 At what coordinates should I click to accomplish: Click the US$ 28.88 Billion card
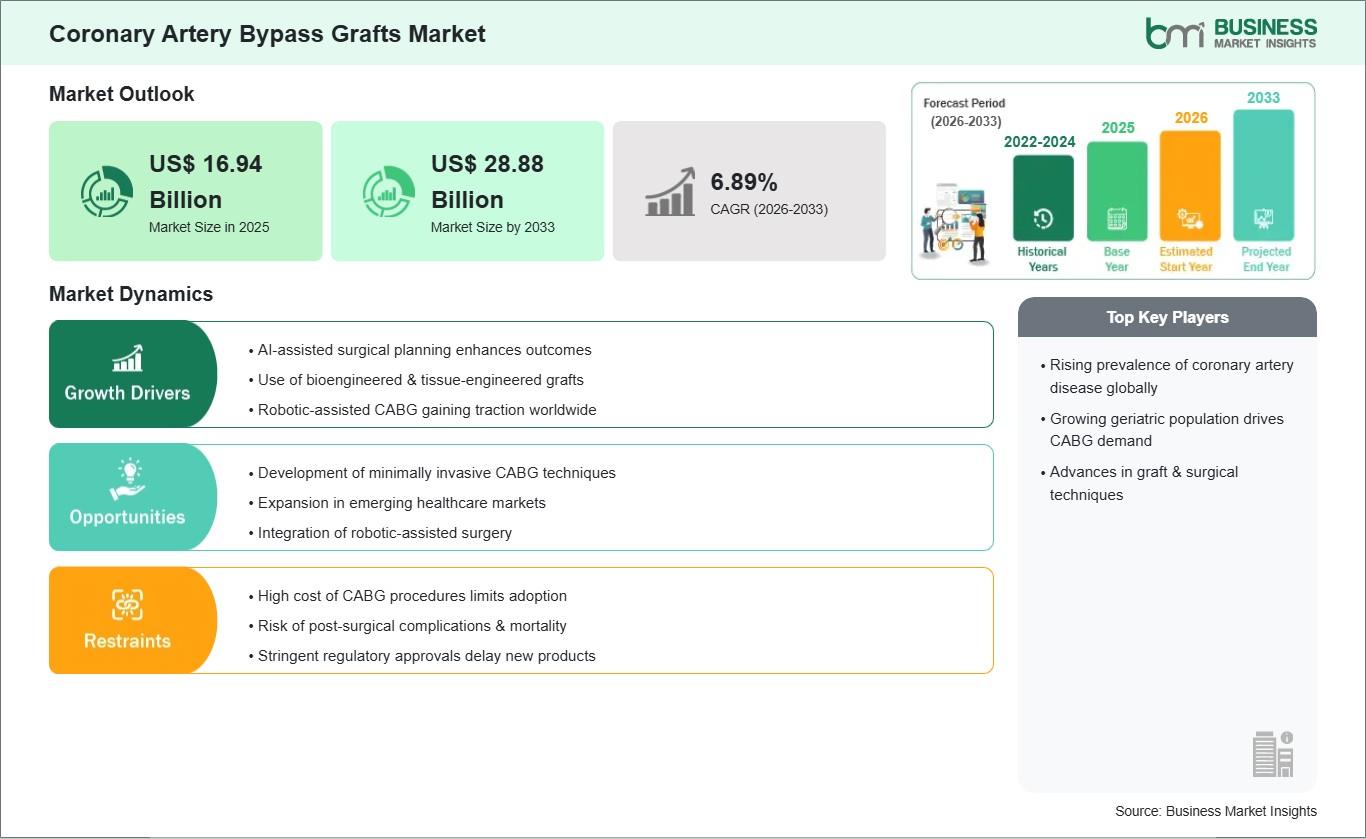tap(467, 191)
